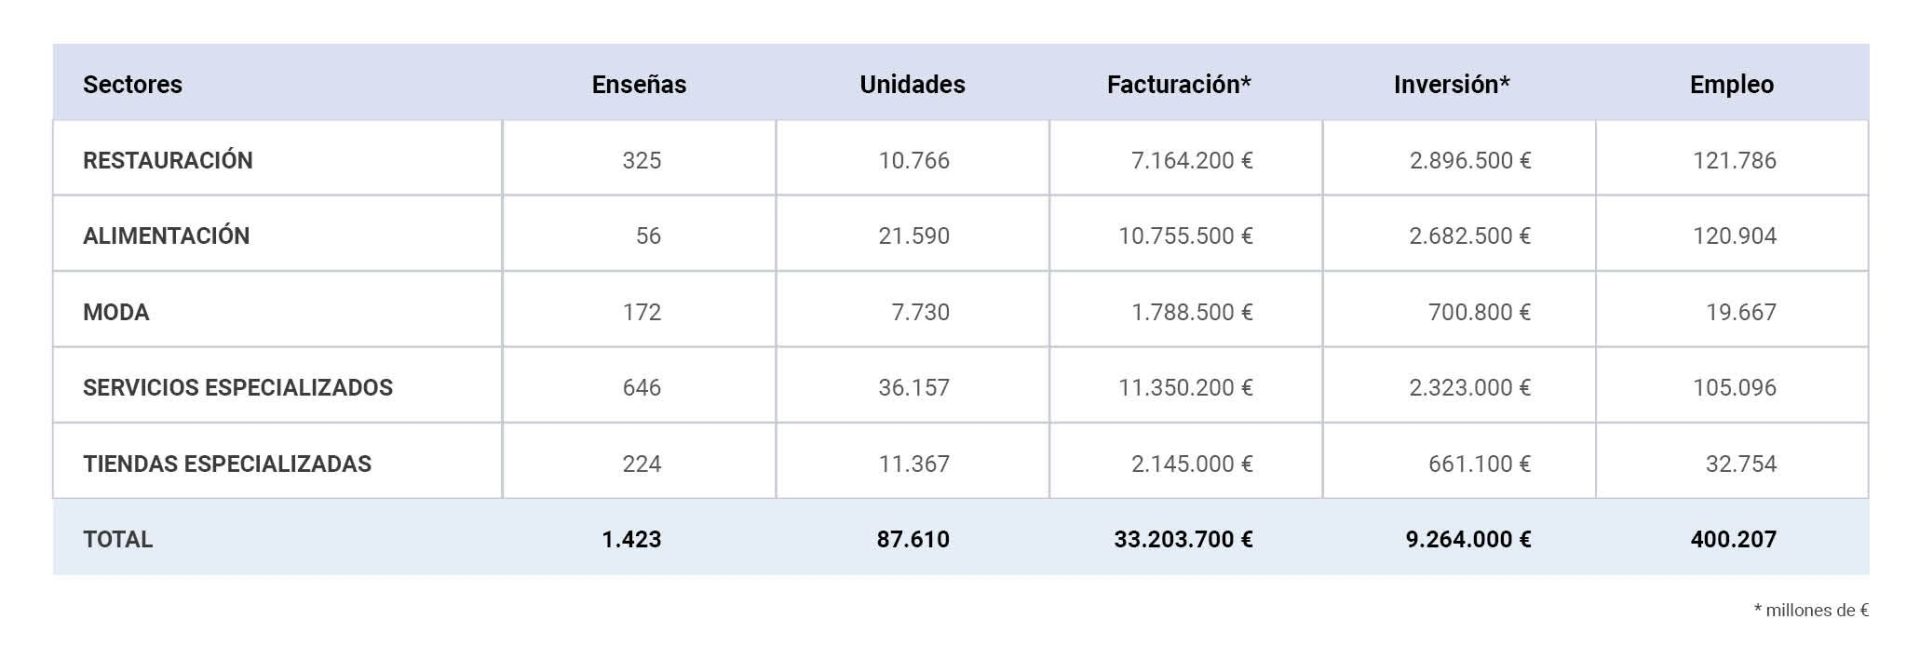Select Servicios Especializados inversión 2.323.000 €
This screenshot has height=646, width=1920.
tap(1469, 388)
